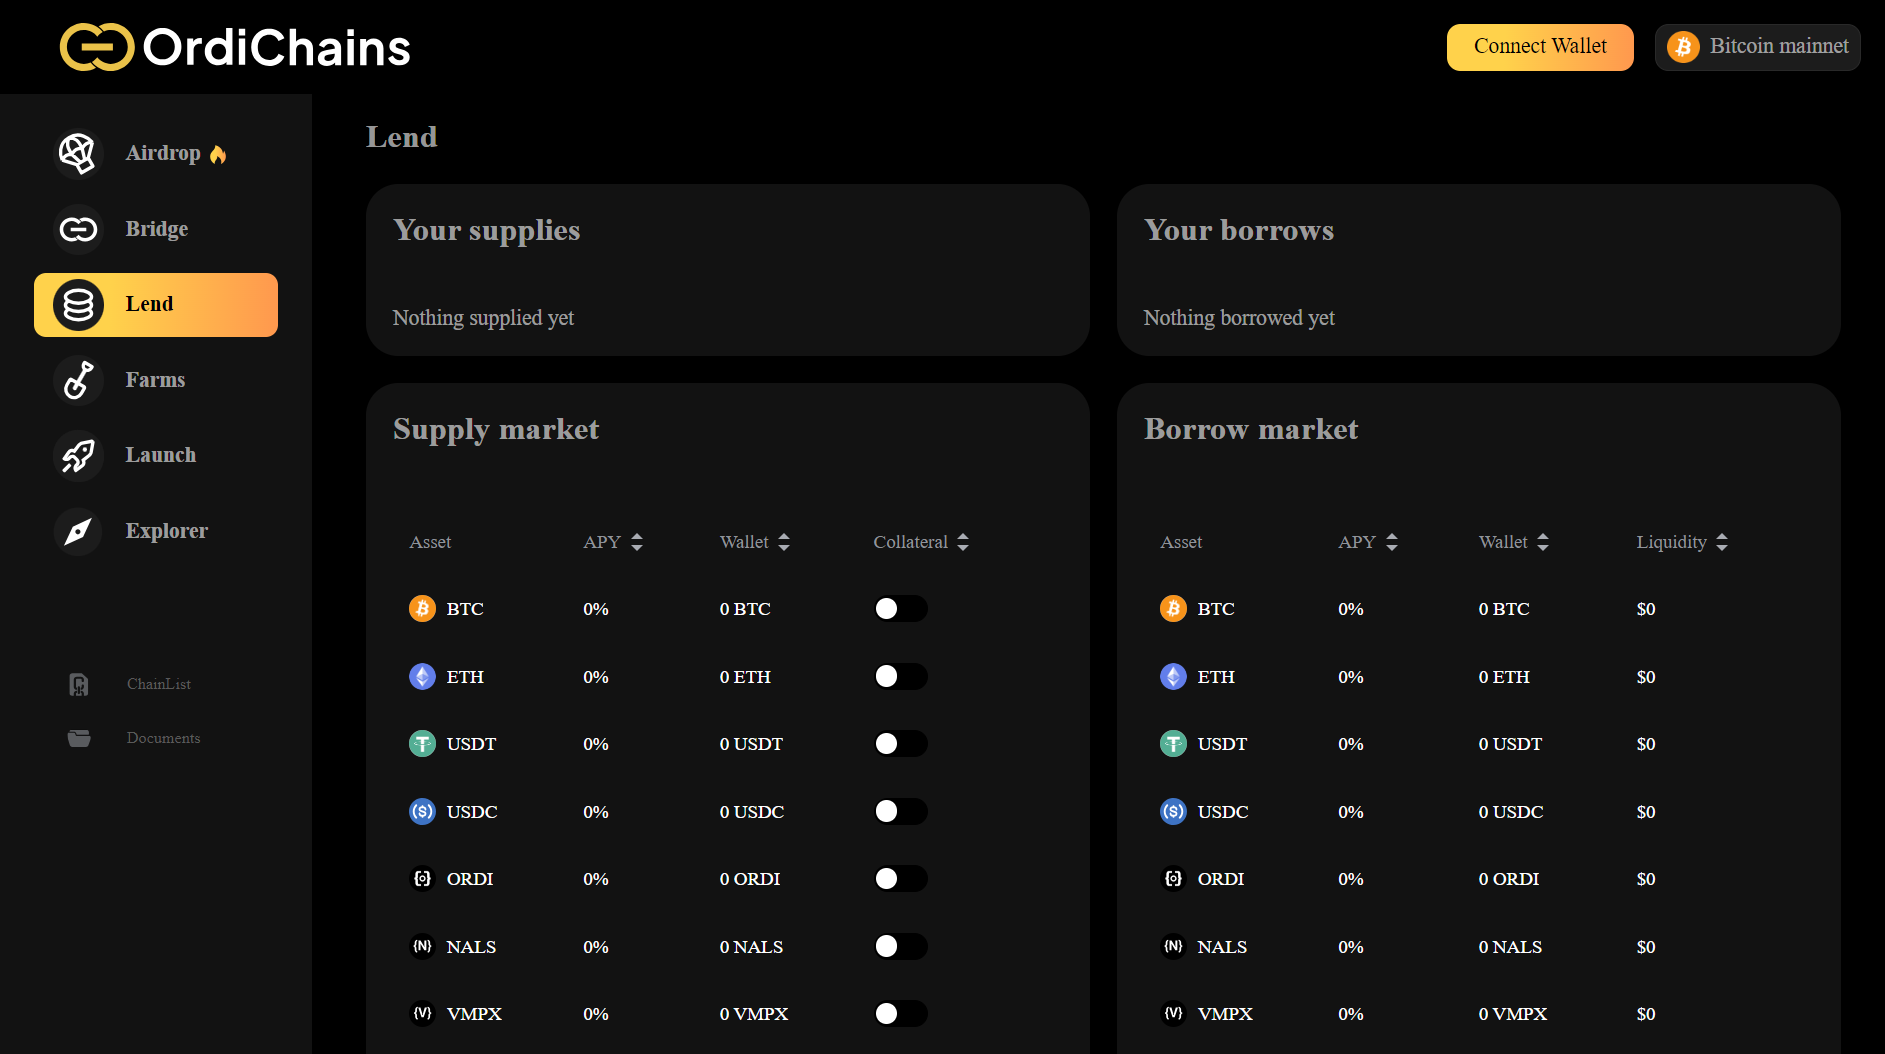Open the Explorer page
1885x1054 pixels.
(156, 531)
